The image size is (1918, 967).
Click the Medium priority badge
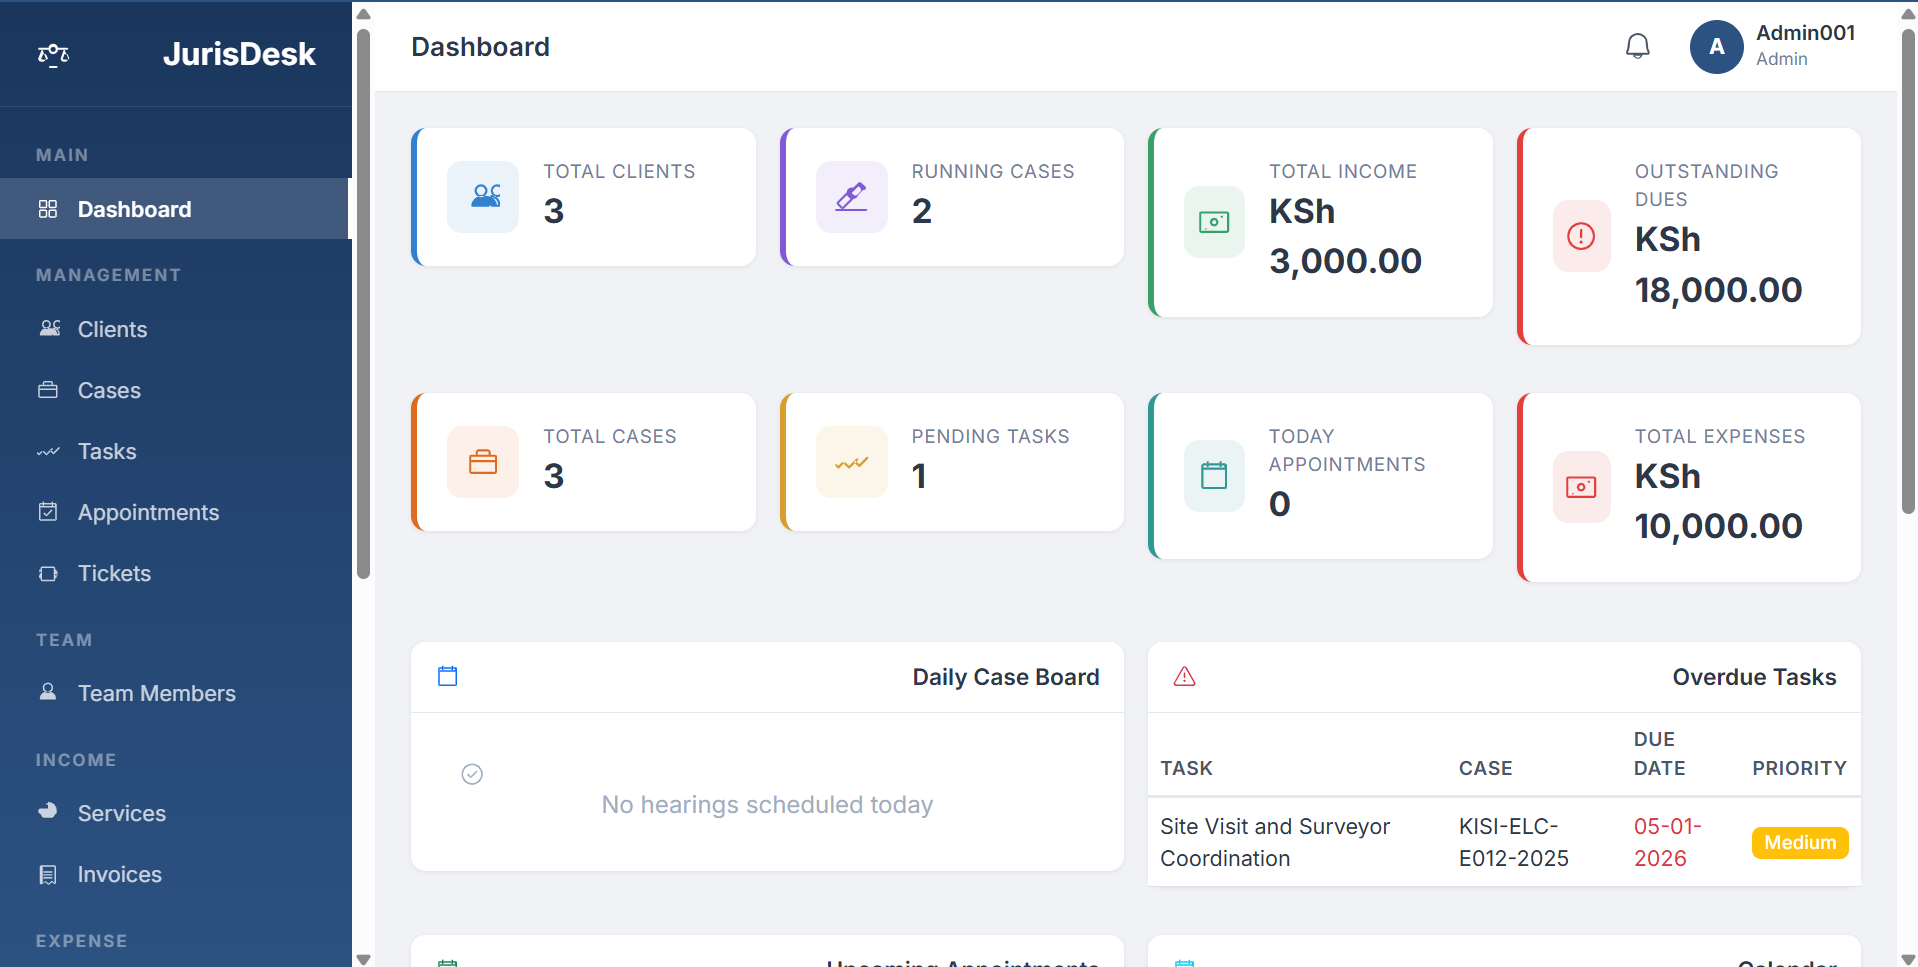click(1800, 843)
